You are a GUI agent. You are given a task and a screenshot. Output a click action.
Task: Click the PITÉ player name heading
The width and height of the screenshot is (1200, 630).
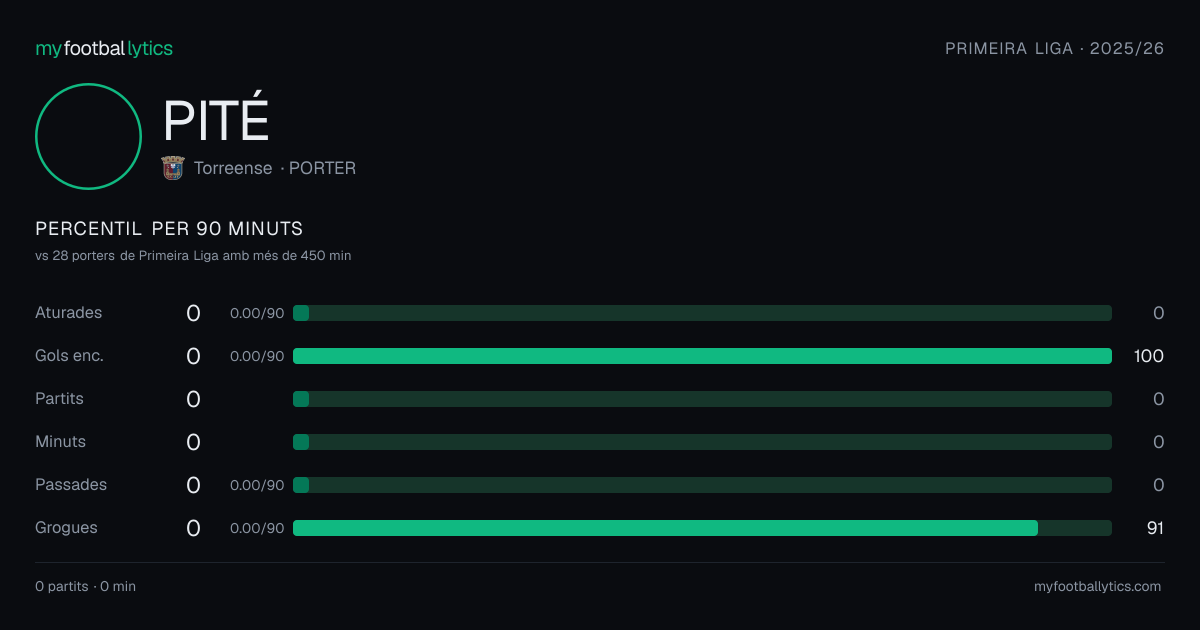216,122
